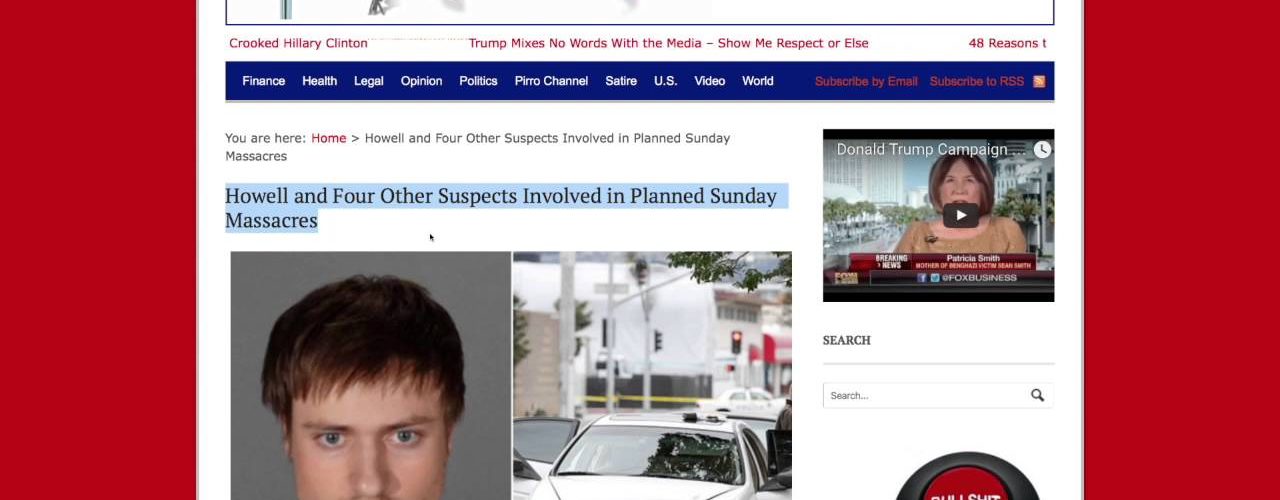The width and height of the screenshot is (1280, 500).
Task: Open the Finance menu item
Action: pos(263,81)
